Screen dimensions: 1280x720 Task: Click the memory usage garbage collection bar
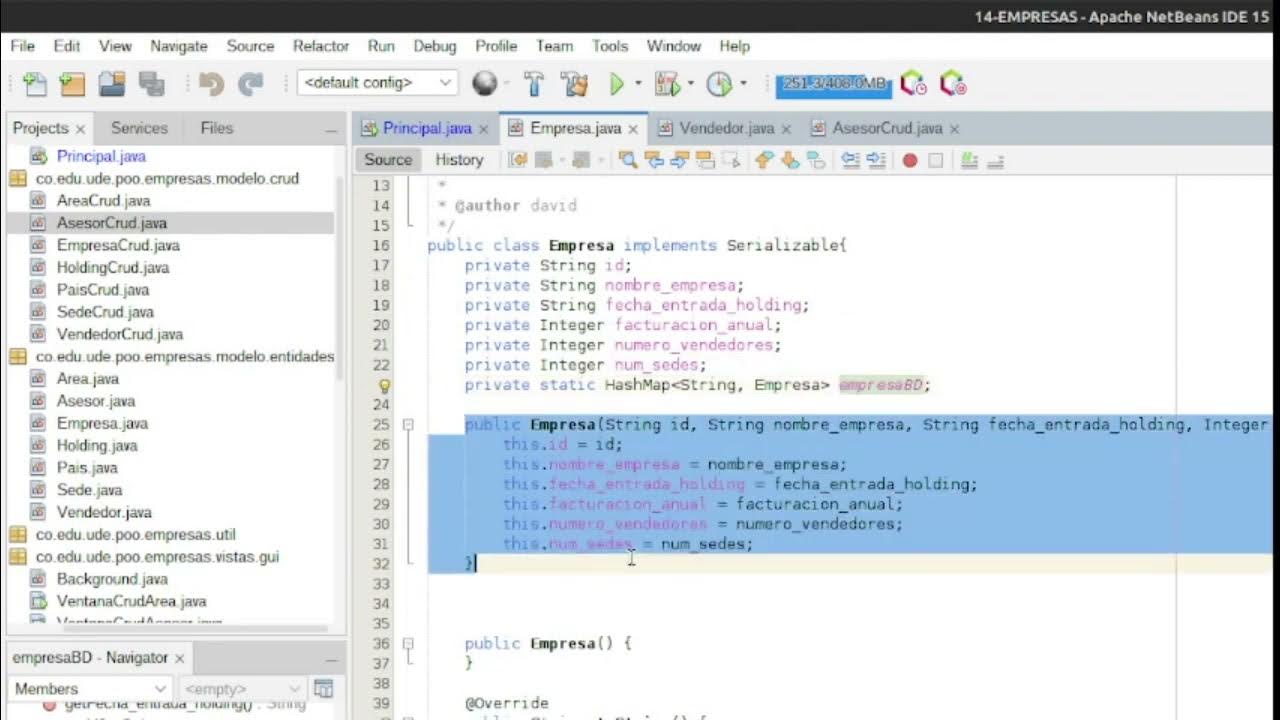(x=833, y=84)
